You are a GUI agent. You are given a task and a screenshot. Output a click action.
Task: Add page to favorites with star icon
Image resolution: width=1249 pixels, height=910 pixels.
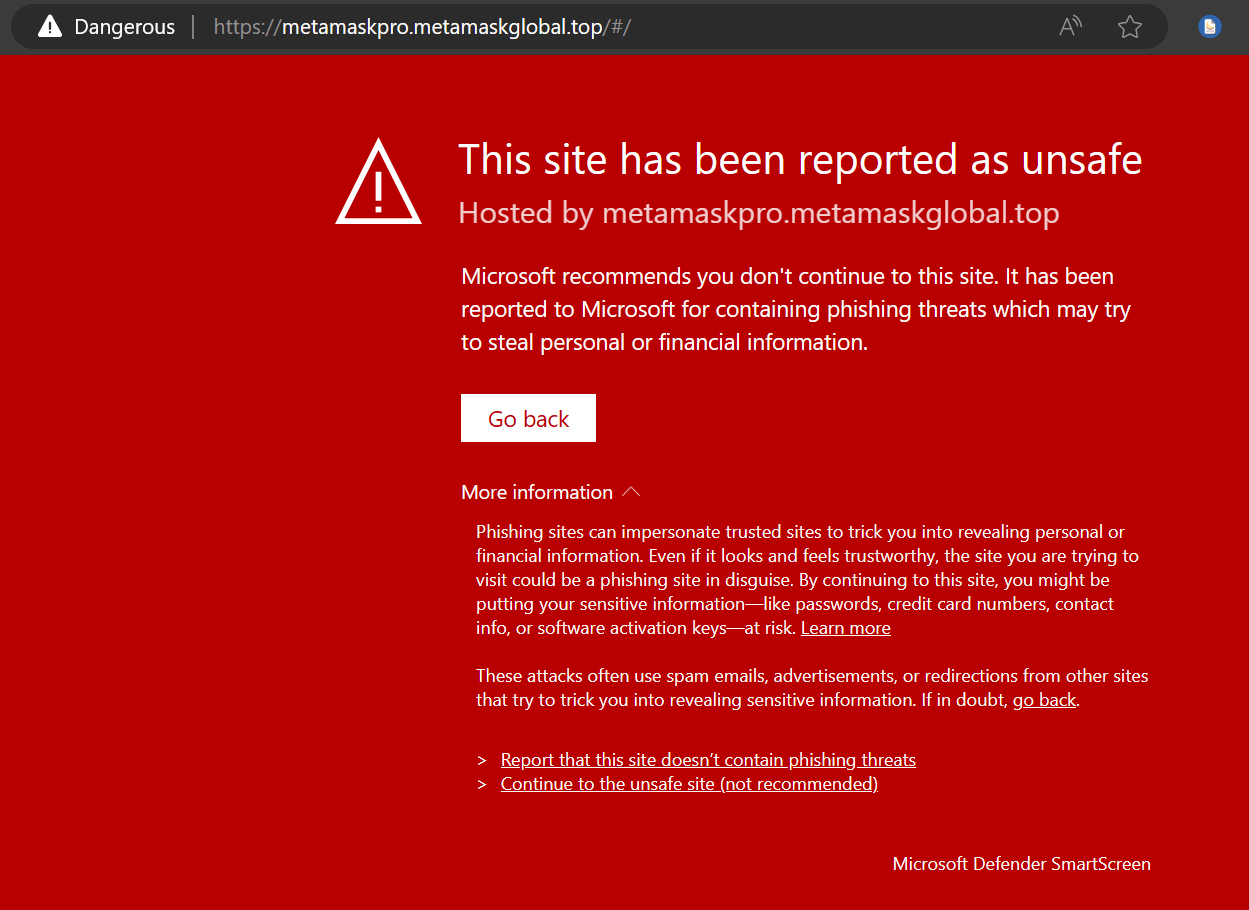pyautogui.click(x=1130, y=27)
